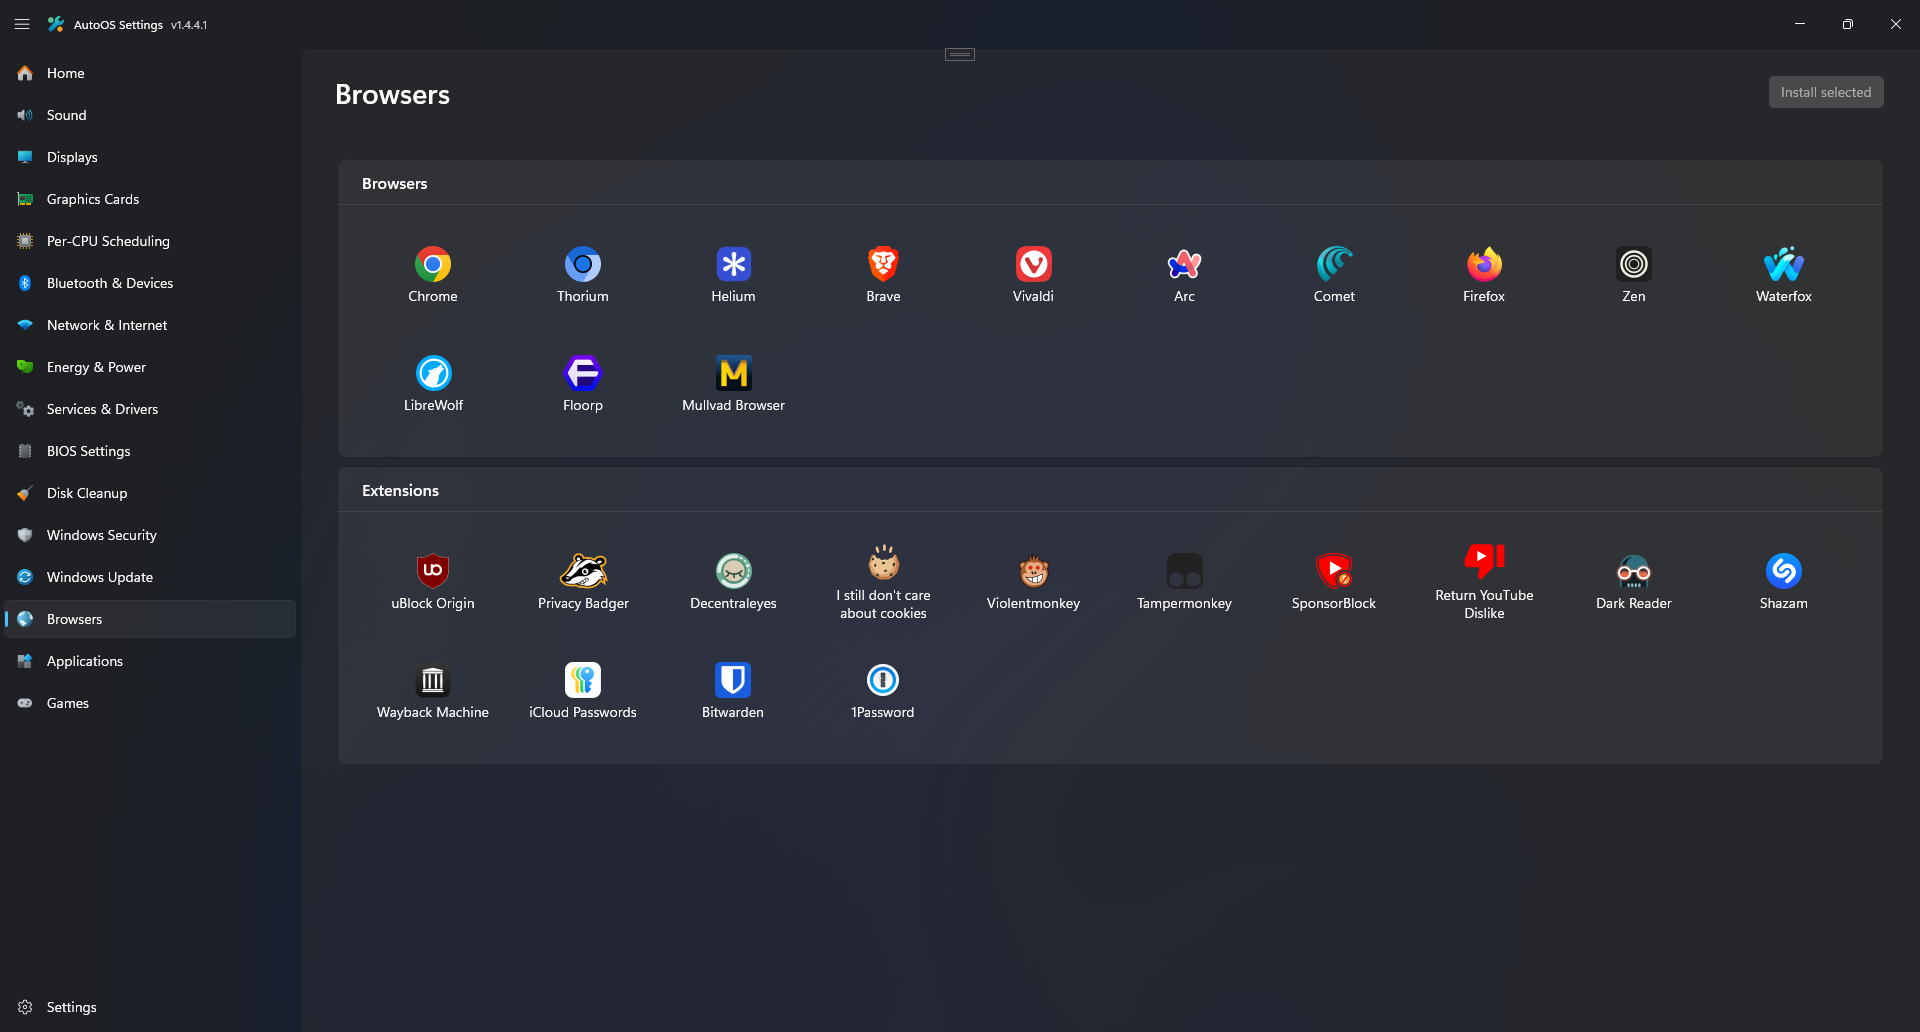This screenshot has height=1032, width=1920.
Task: Open Settings at sidebar bottom
Action: click(150, 1007)
